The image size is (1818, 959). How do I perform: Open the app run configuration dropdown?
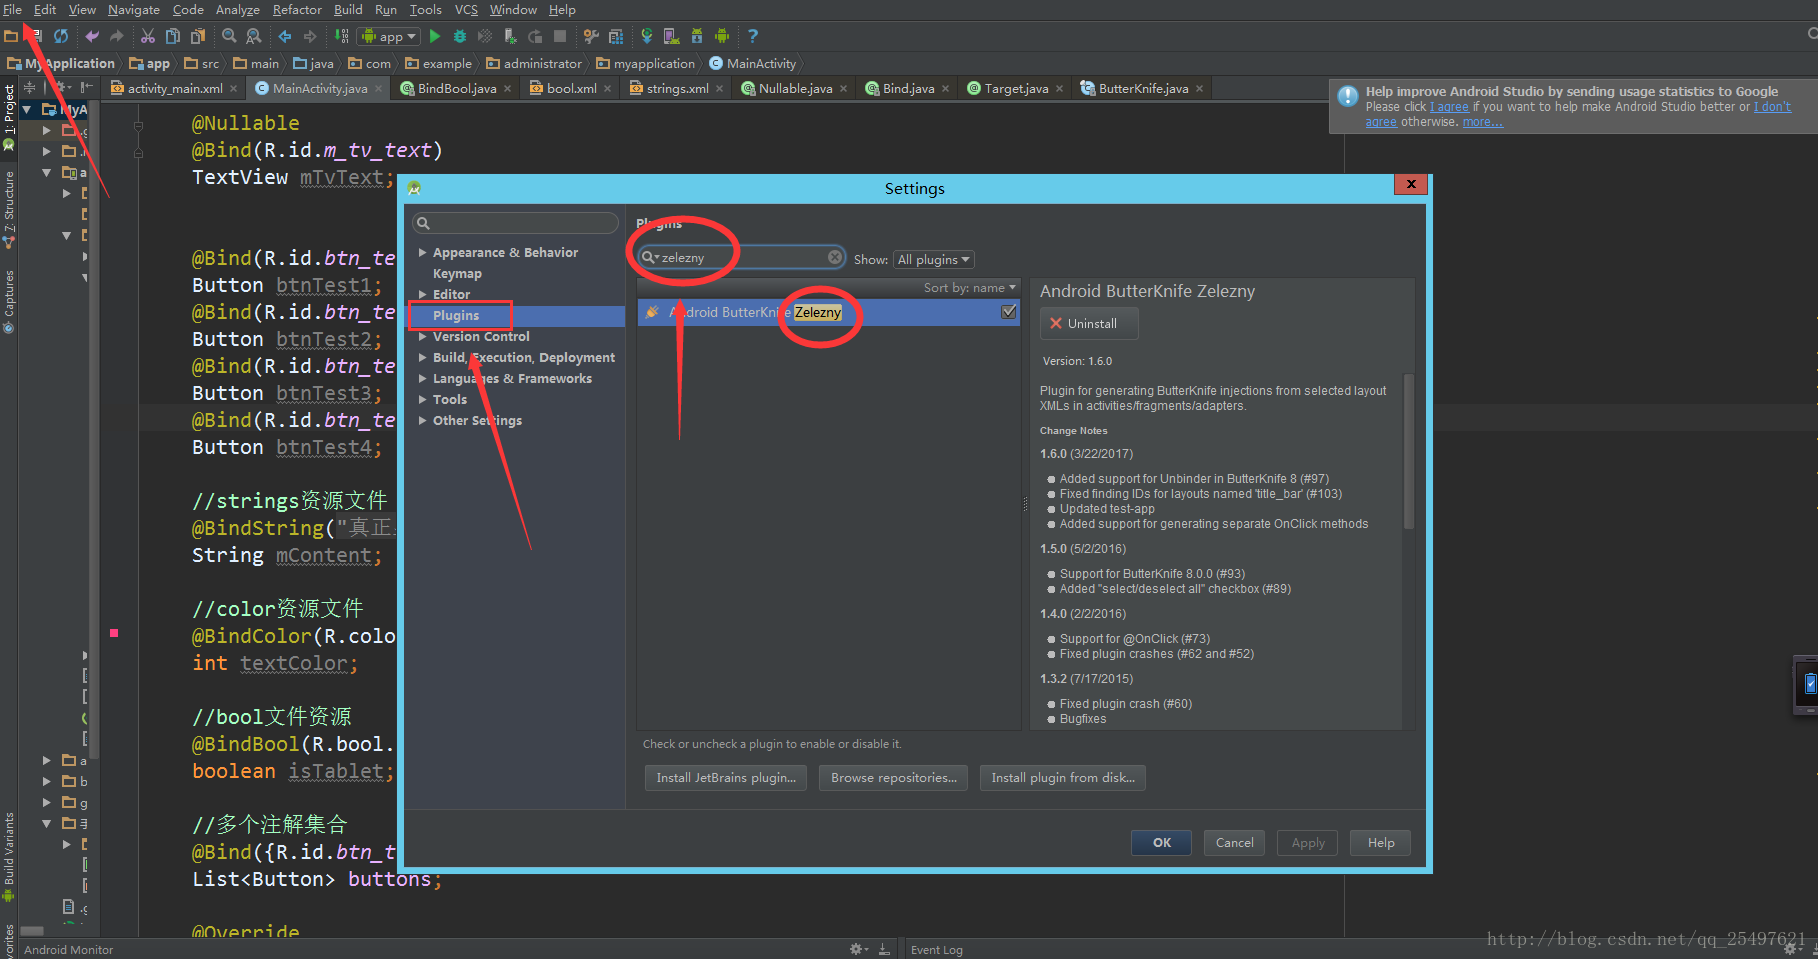coord(389,36)
